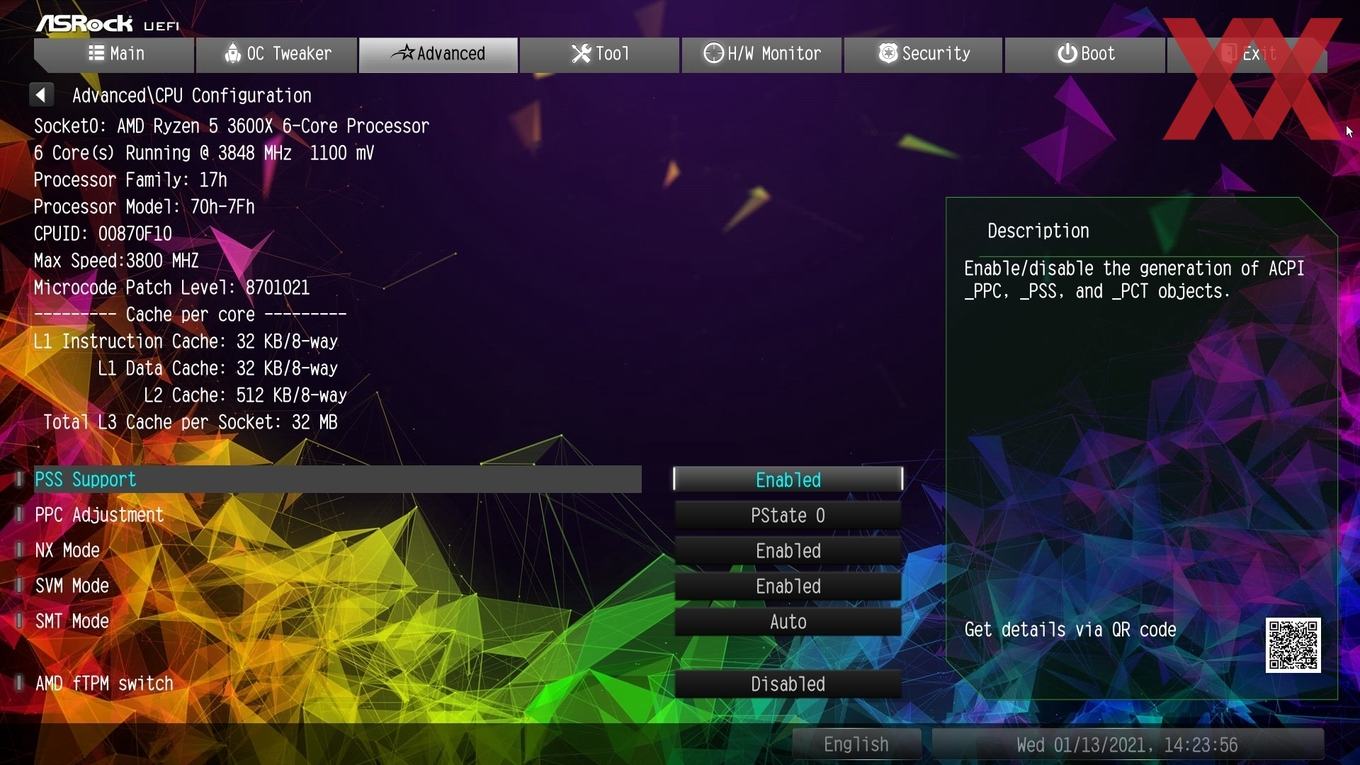Open SMT Mode Auto dropdown

pos(788,622)
